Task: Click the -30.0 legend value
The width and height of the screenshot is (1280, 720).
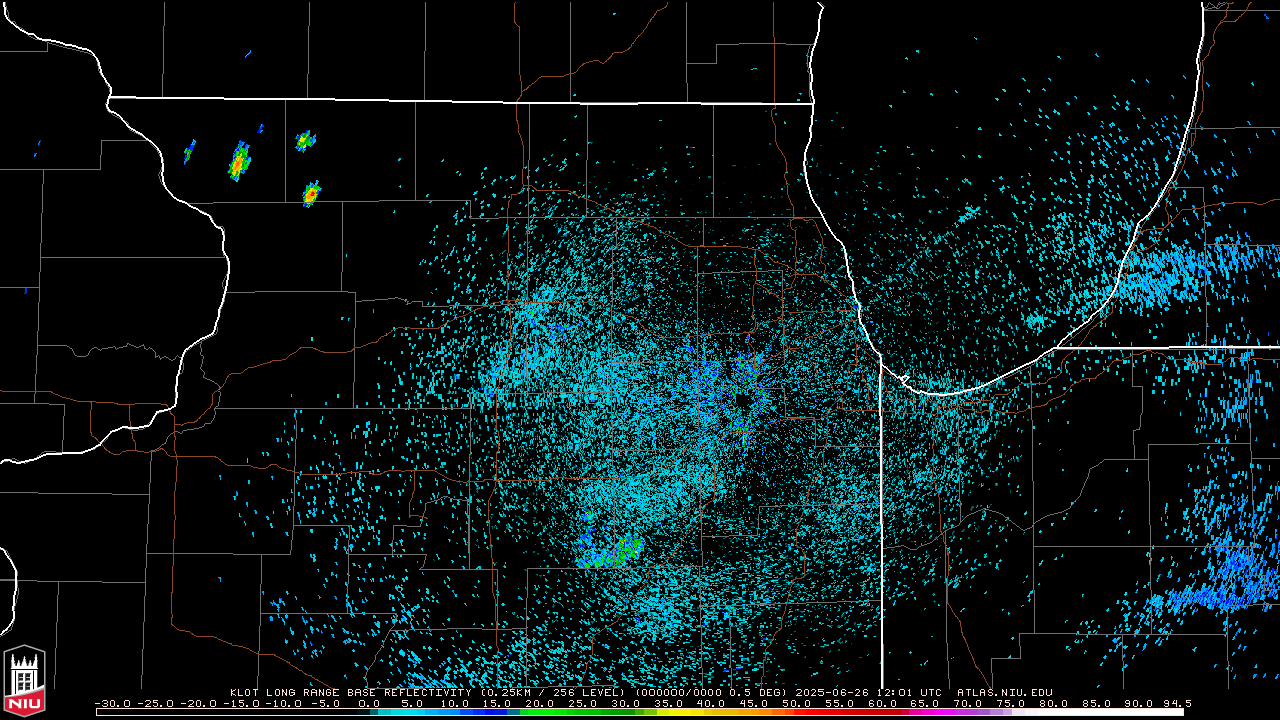Action: [x=113, y=703]
